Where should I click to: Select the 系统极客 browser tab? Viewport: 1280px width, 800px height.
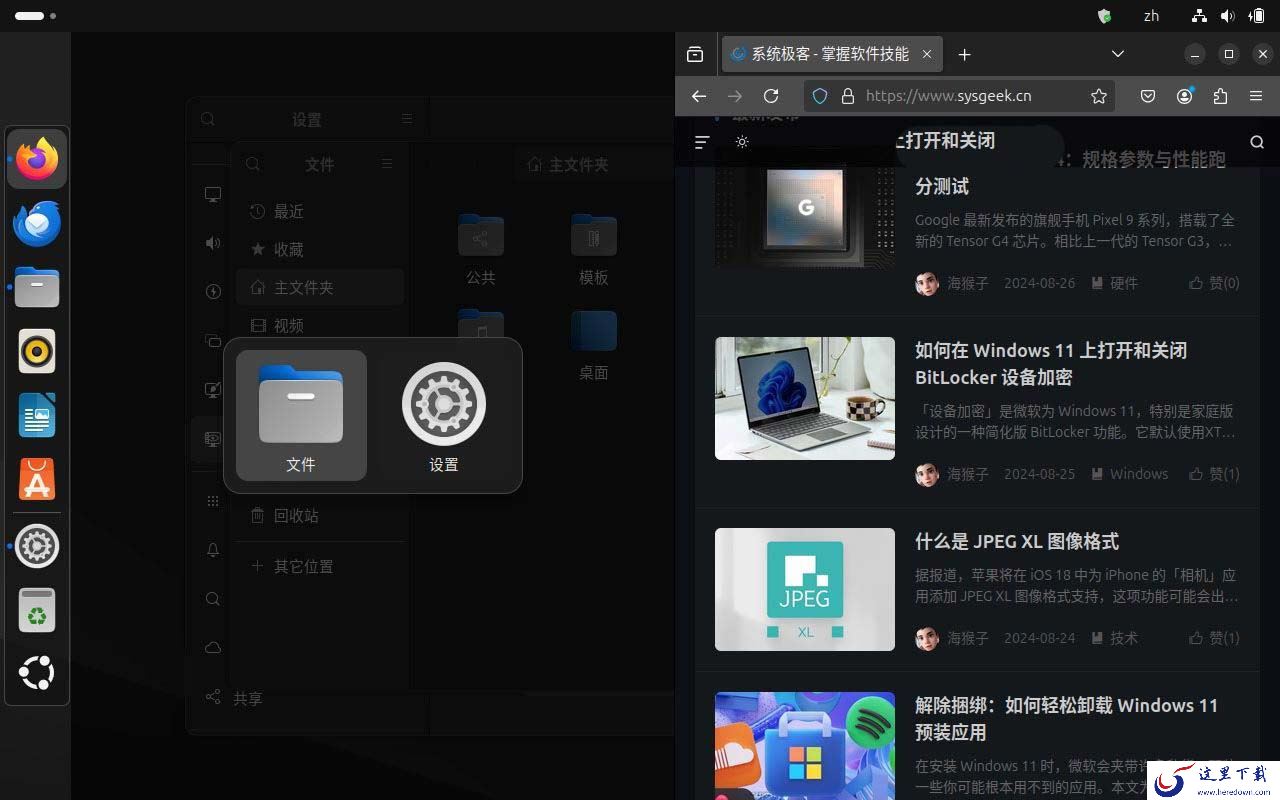[832, 55]
